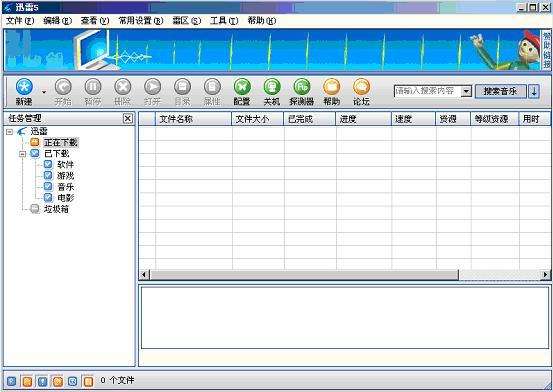Click the 等级资源 column header

494,119
